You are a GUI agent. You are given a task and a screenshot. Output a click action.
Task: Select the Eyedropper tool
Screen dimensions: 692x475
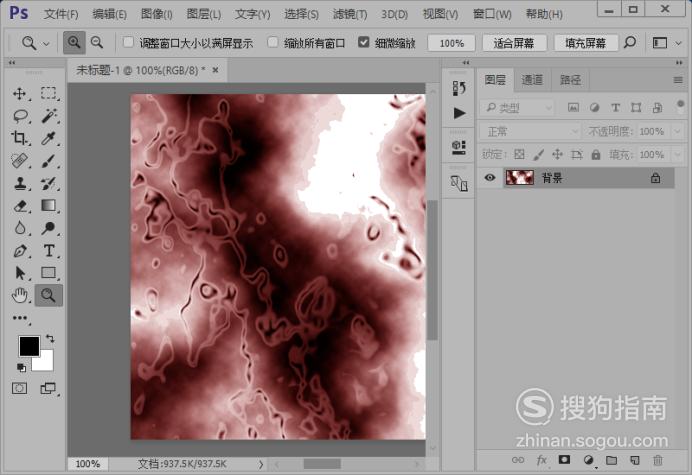(48, 138)
